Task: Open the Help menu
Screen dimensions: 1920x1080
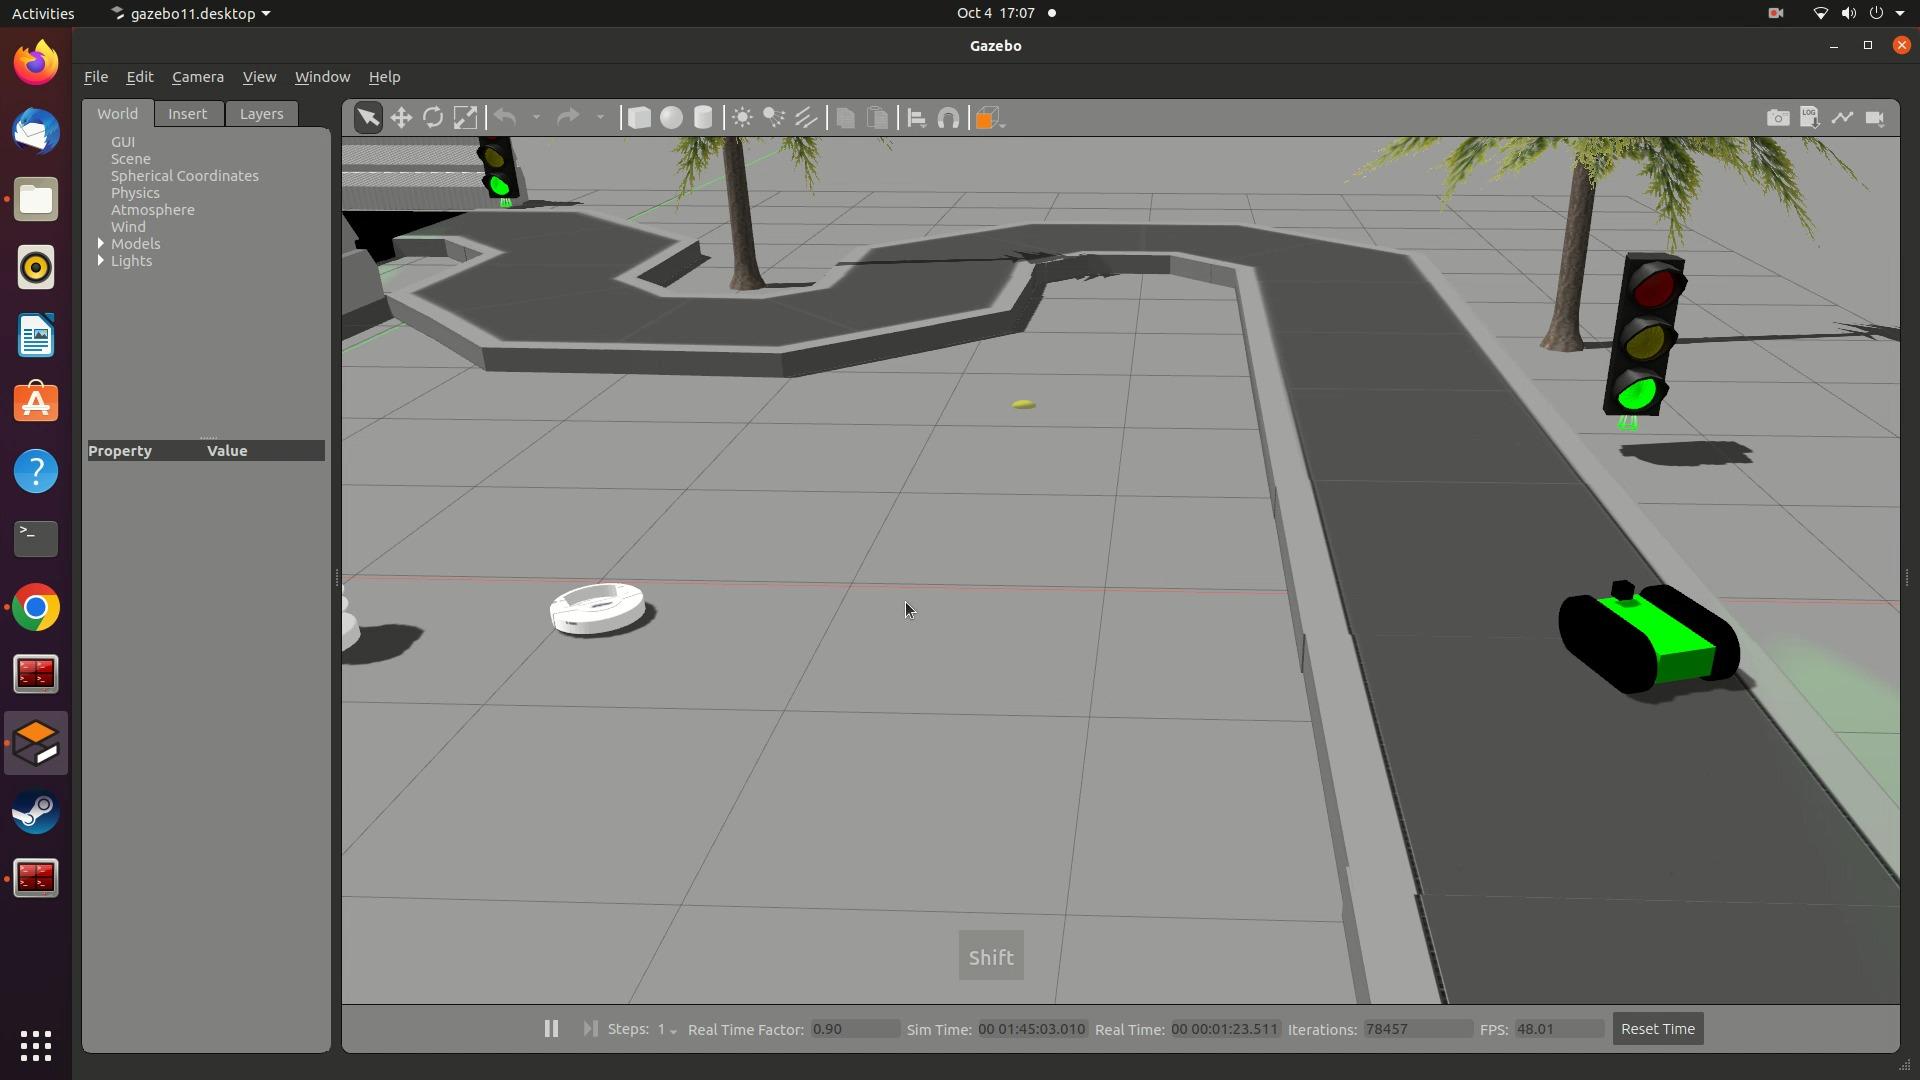Action: (x=384, y=77)
